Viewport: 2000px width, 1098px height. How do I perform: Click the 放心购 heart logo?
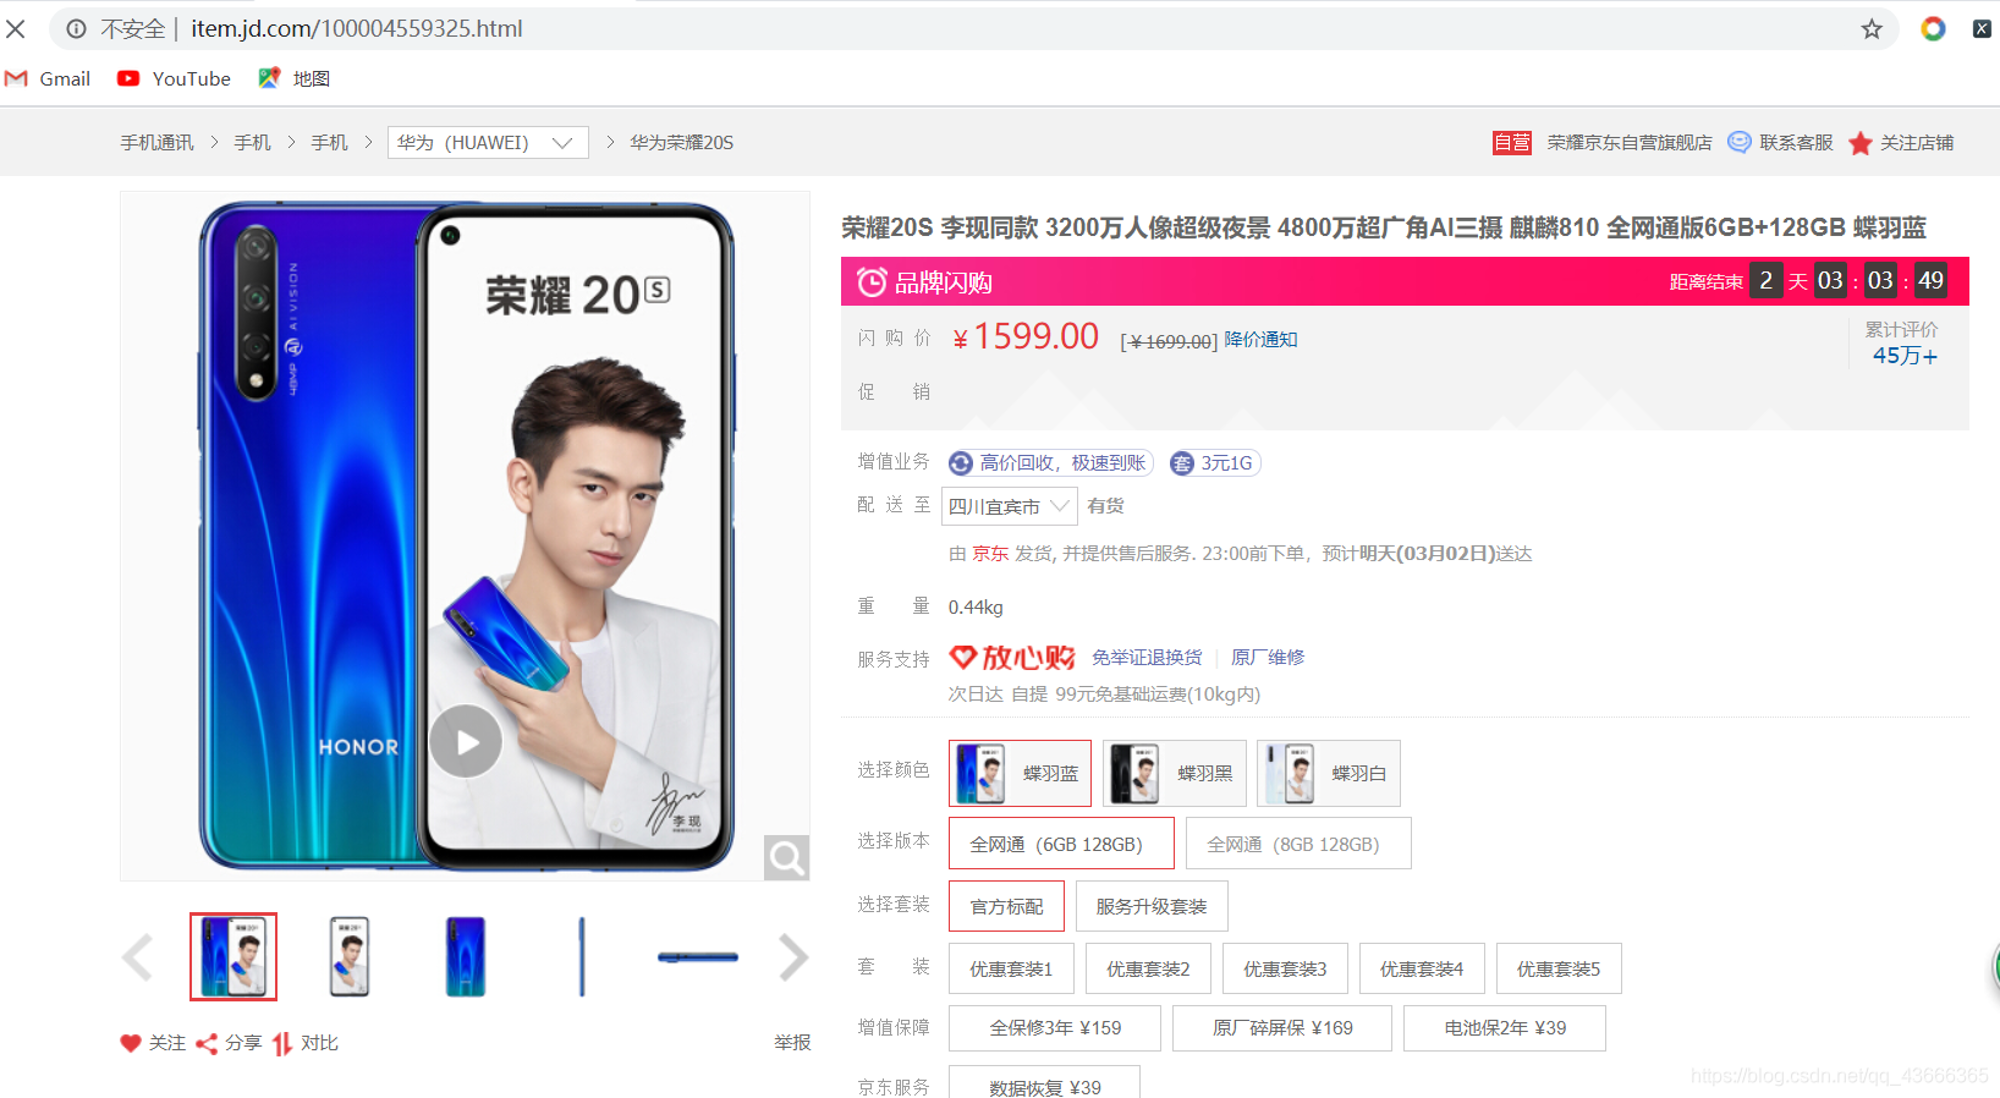(1012, 657)
